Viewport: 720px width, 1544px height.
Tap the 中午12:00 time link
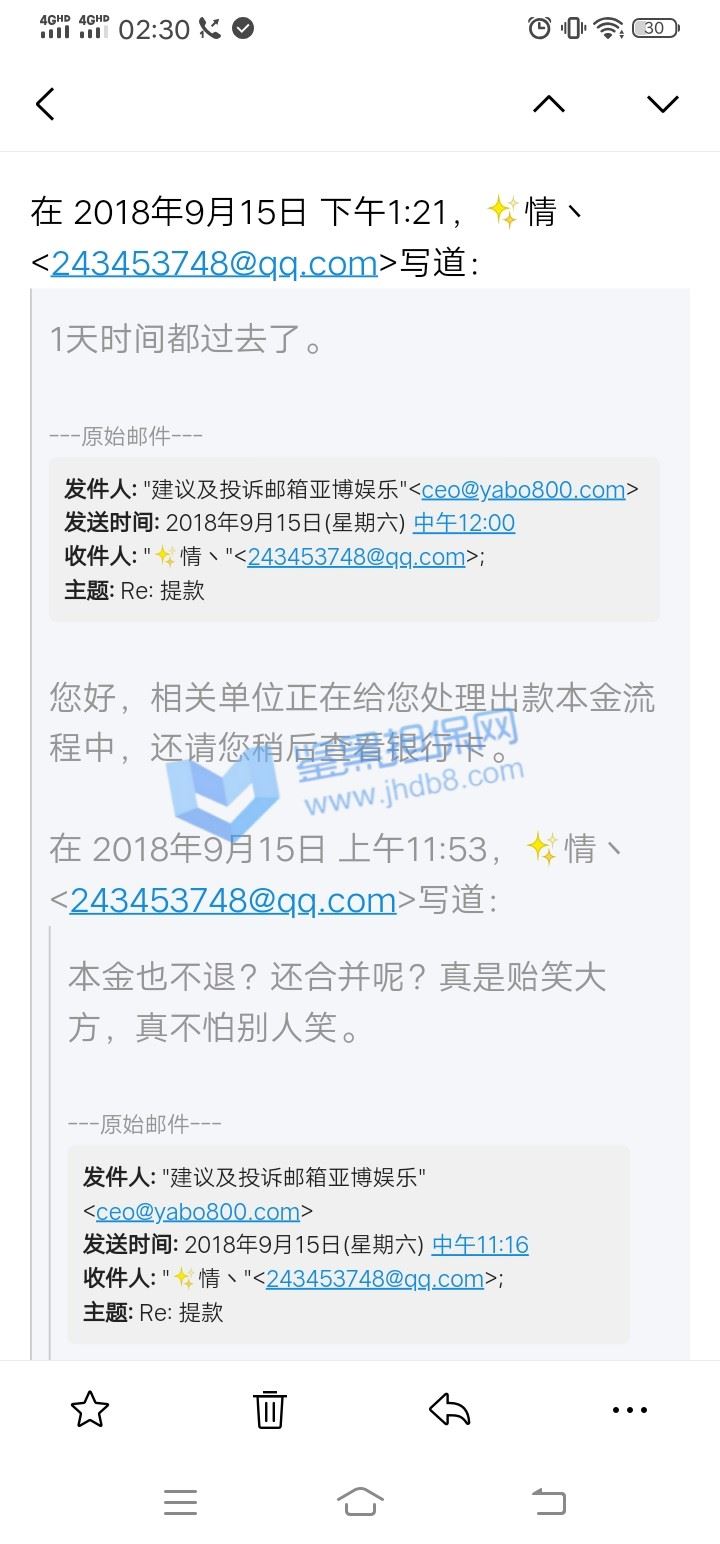[464, 523]
